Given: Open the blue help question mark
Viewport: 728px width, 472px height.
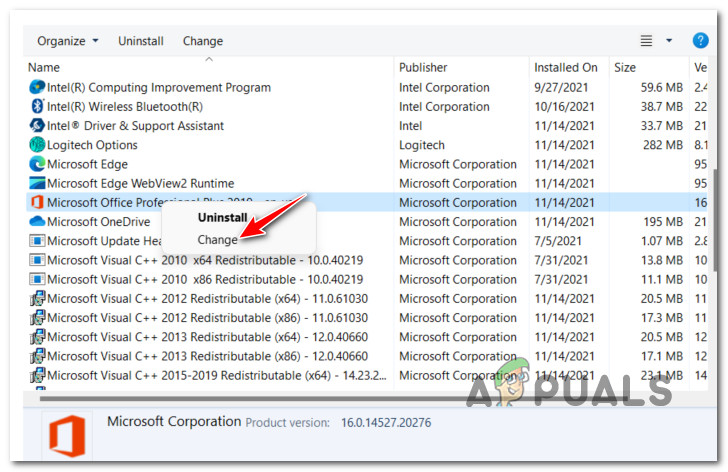Looking at the screenshot, I should point(700,41).
